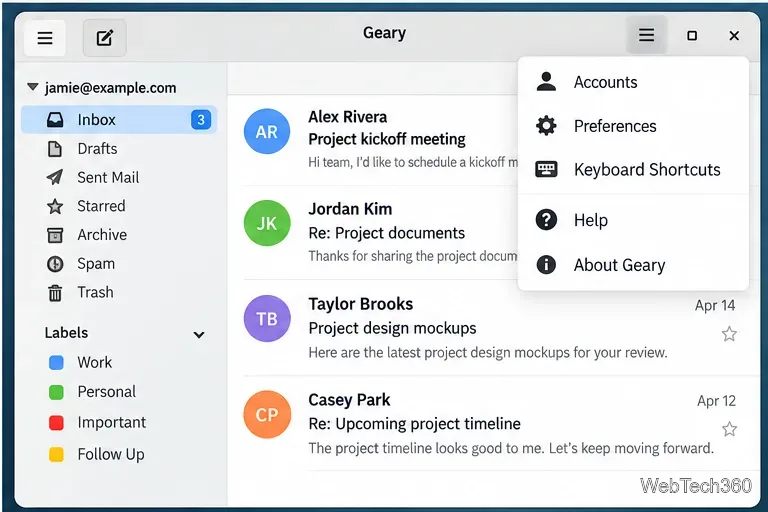768x512 pixels.
Task: Click the sender name Jordan Kim
Action: click(350, 209)
